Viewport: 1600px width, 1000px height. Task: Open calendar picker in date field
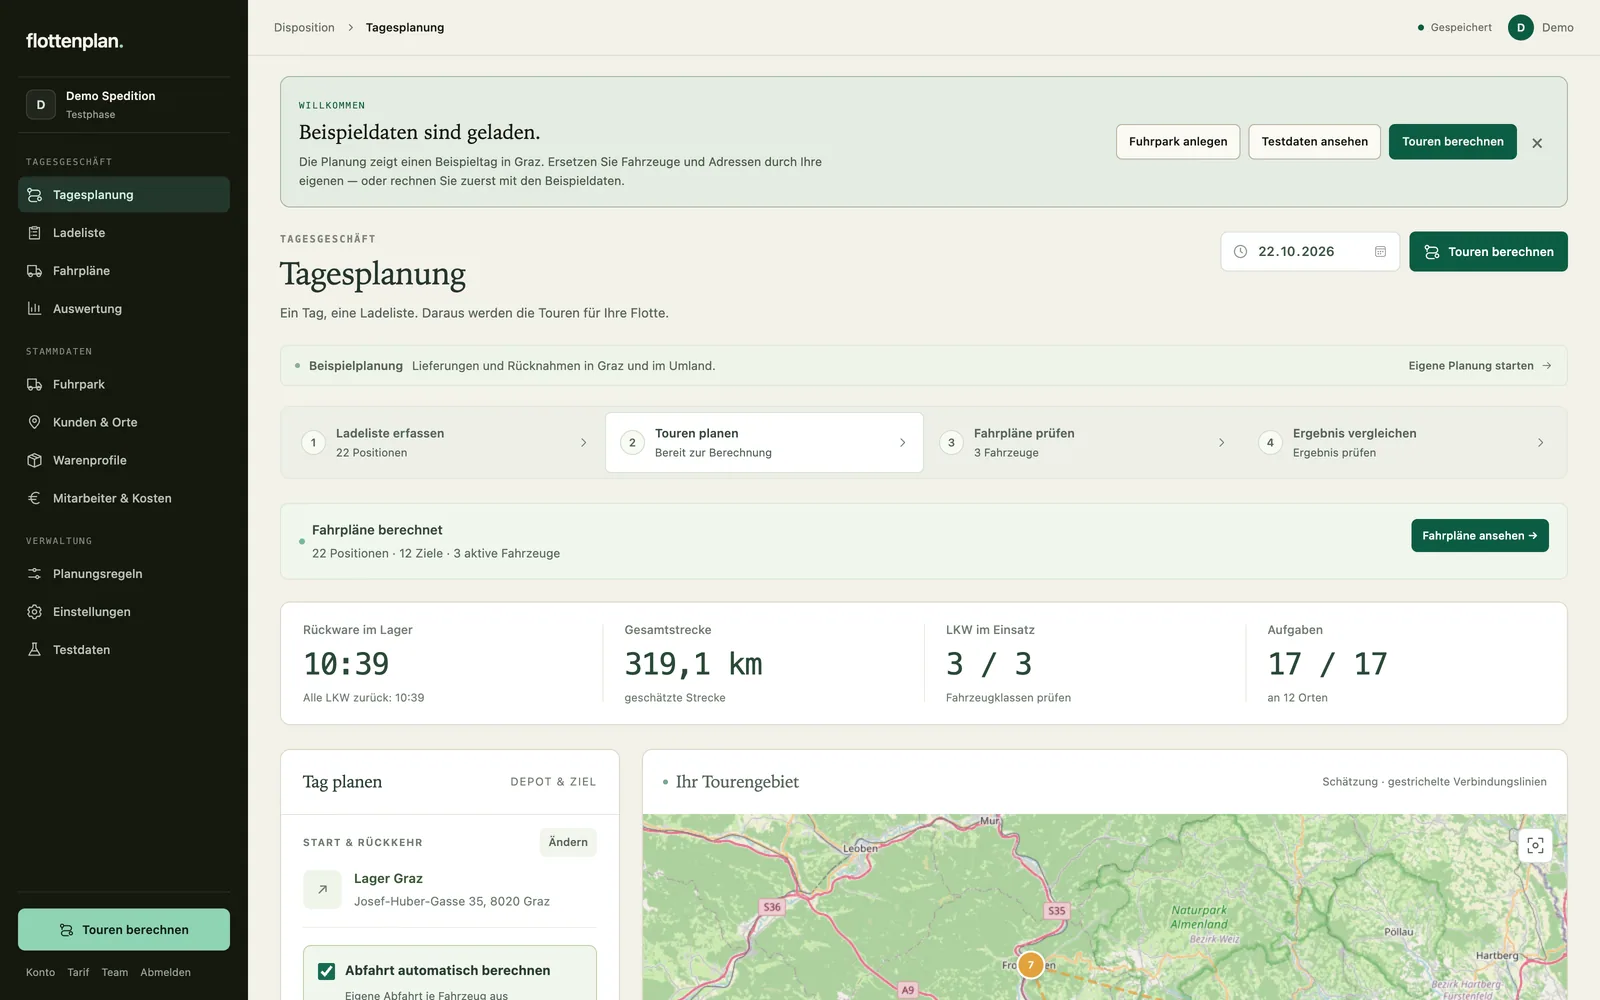(x=1380, y=252)
